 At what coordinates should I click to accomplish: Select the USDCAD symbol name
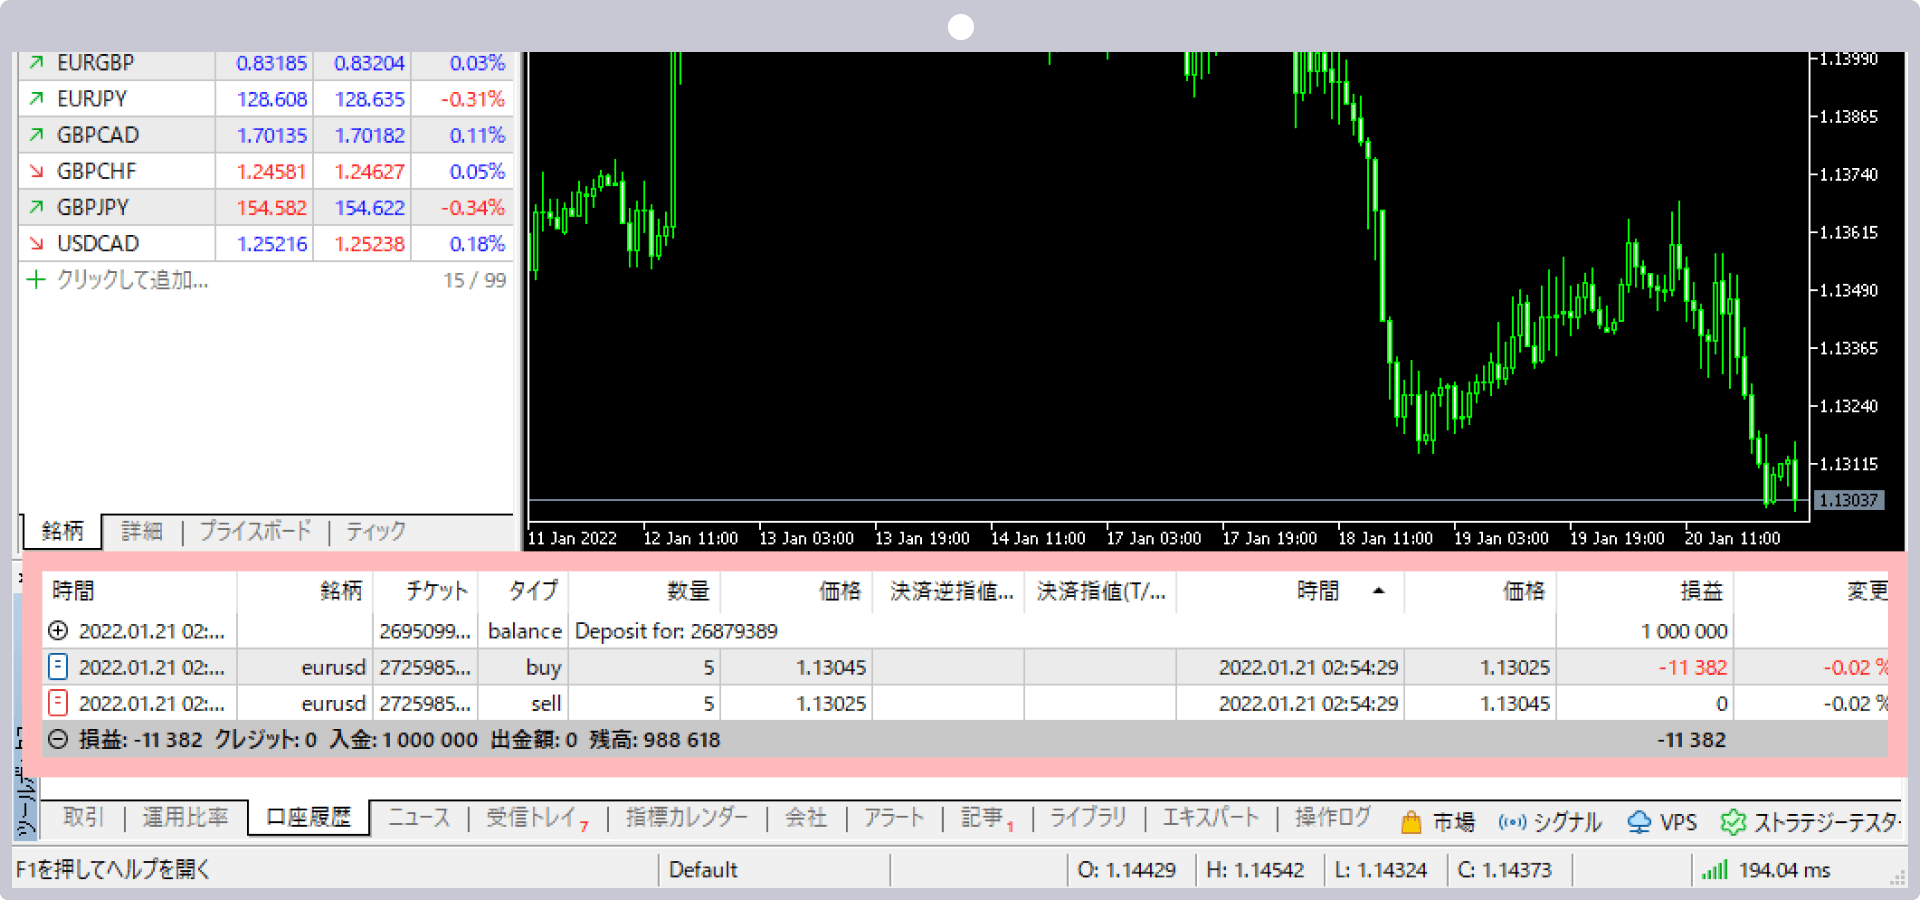tap(98, 243)
